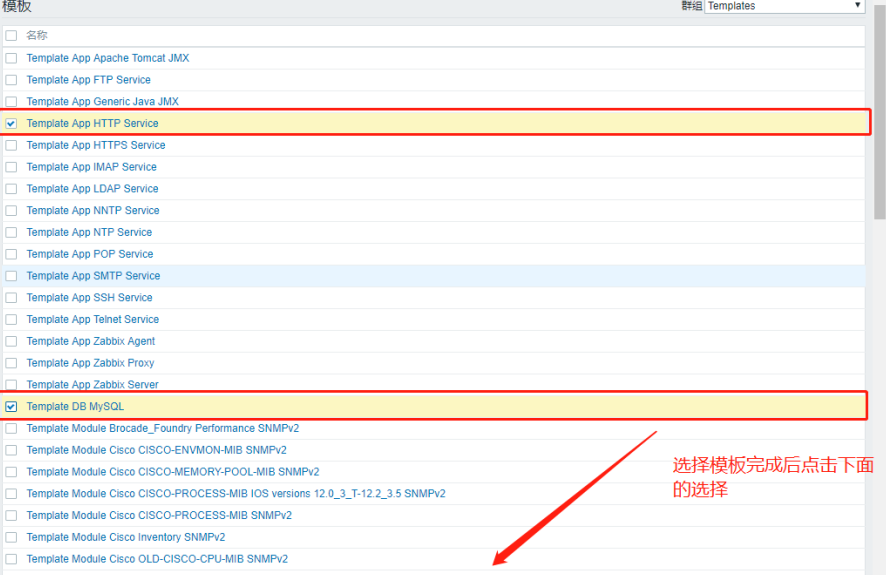Check Template App POP Service checkbox
Screen dimensions: 886x575
[11, 254]
